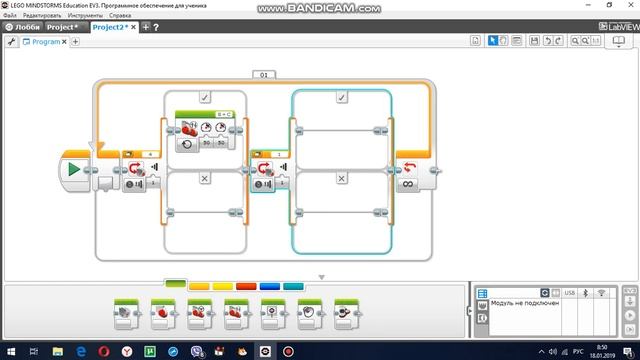
Task: Open the Редактировать menu
Action: (x=42, y=15)
